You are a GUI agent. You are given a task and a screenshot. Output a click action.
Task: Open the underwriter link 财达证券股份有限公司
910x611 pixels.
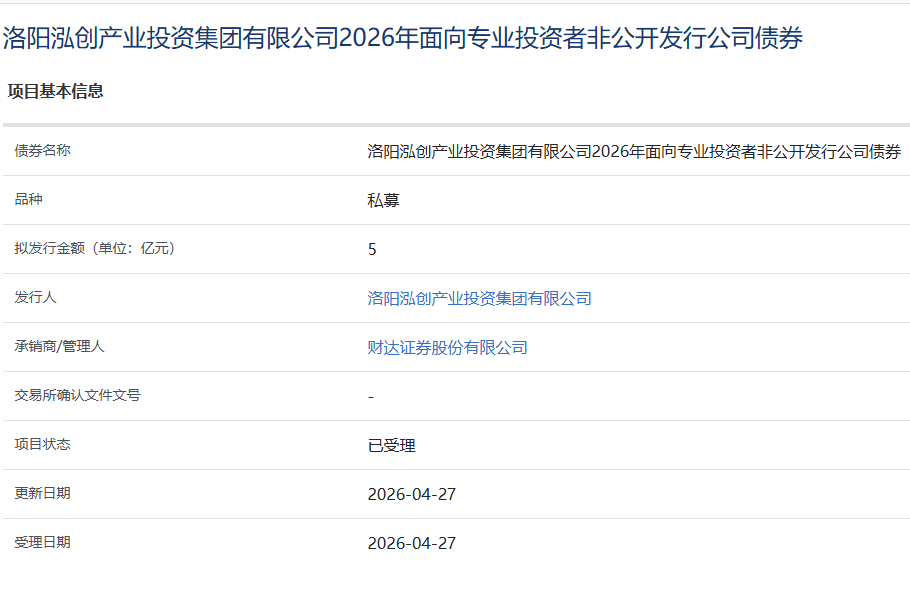coord(447,346)
